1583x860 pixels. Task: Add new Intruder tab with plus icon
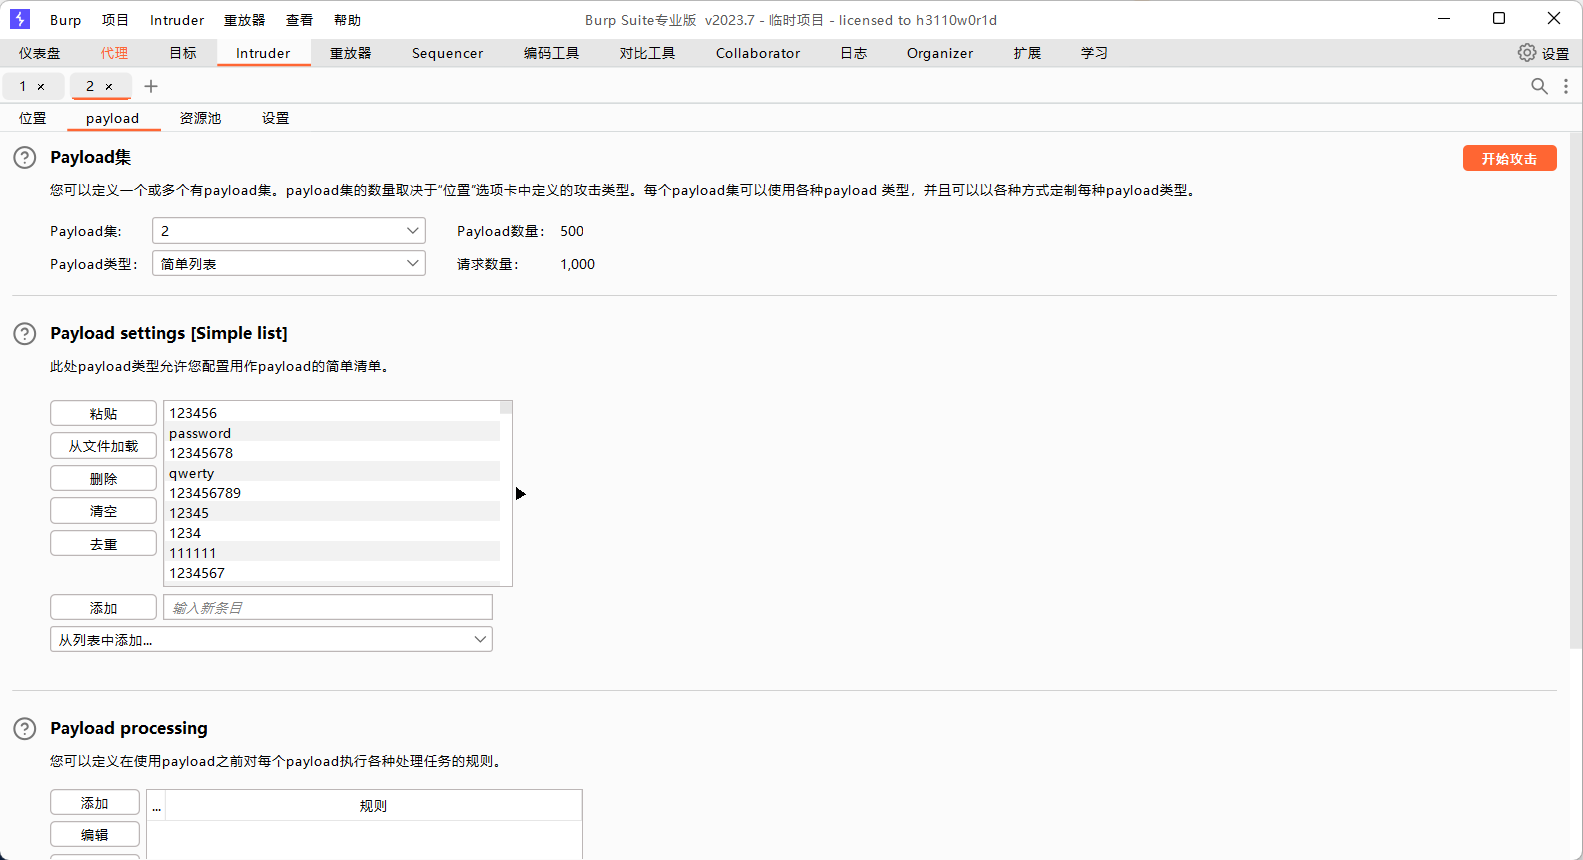[151, 86]
